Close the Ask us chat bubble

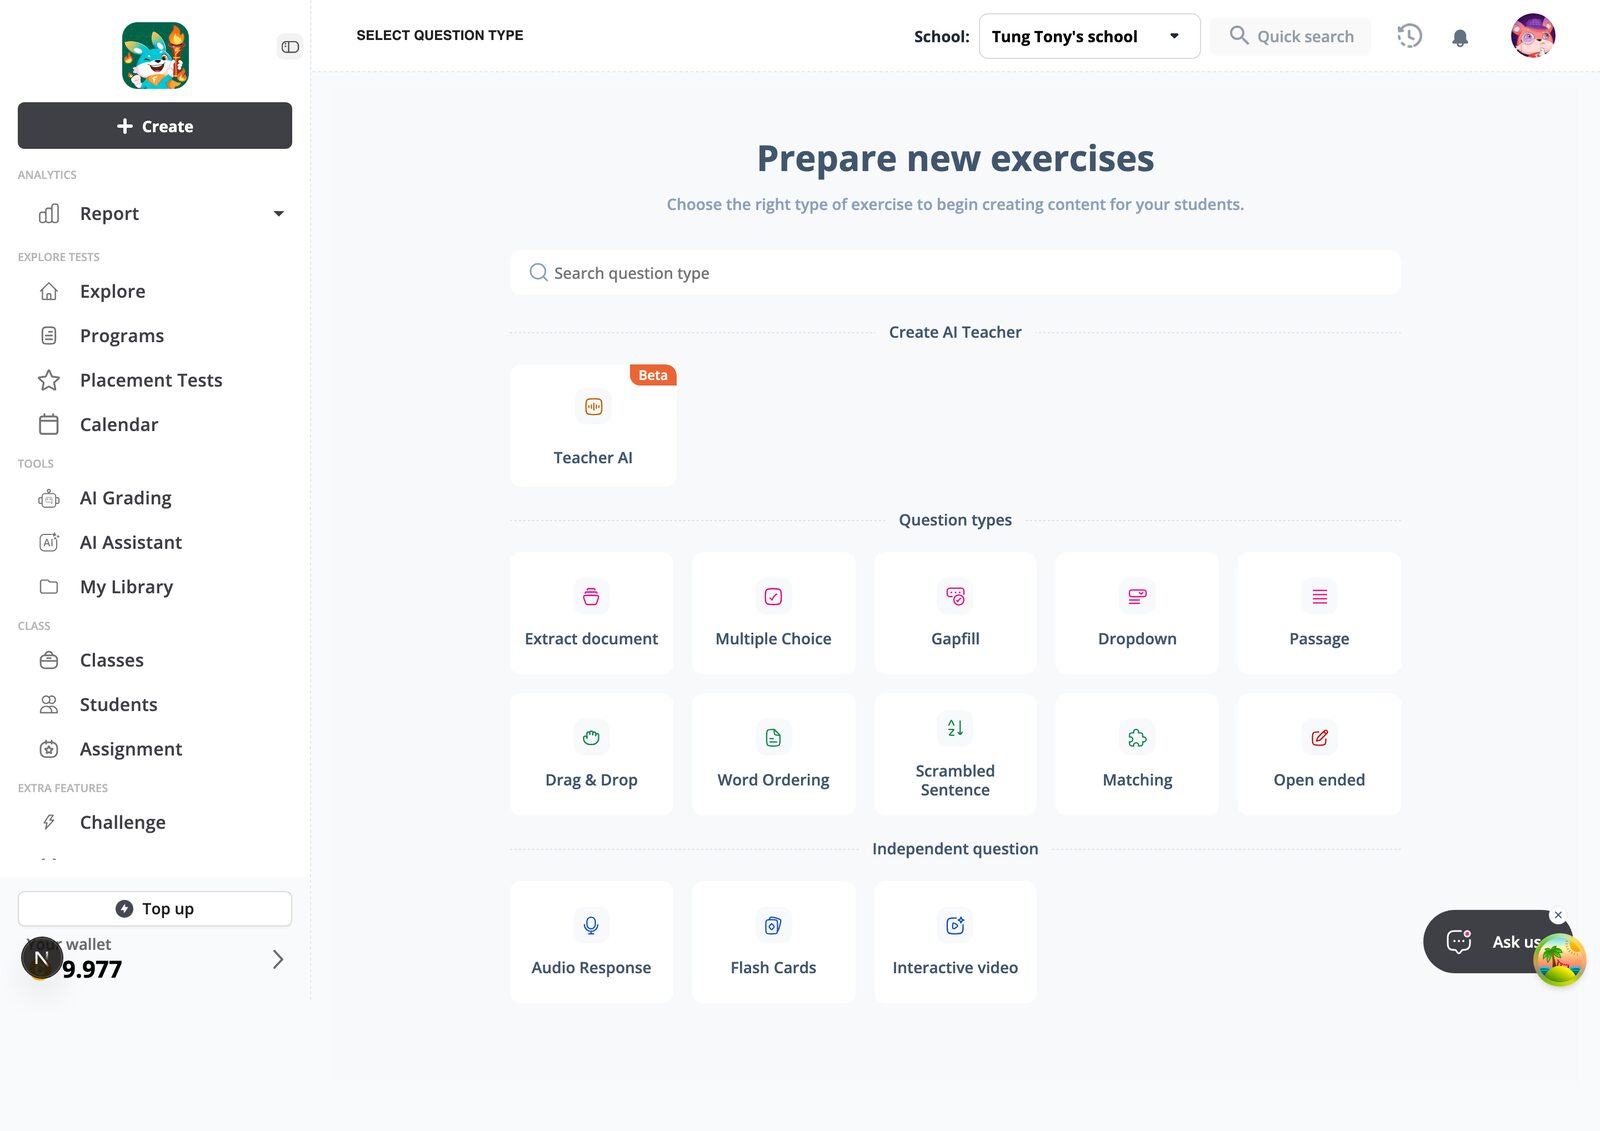(1558, 915)
